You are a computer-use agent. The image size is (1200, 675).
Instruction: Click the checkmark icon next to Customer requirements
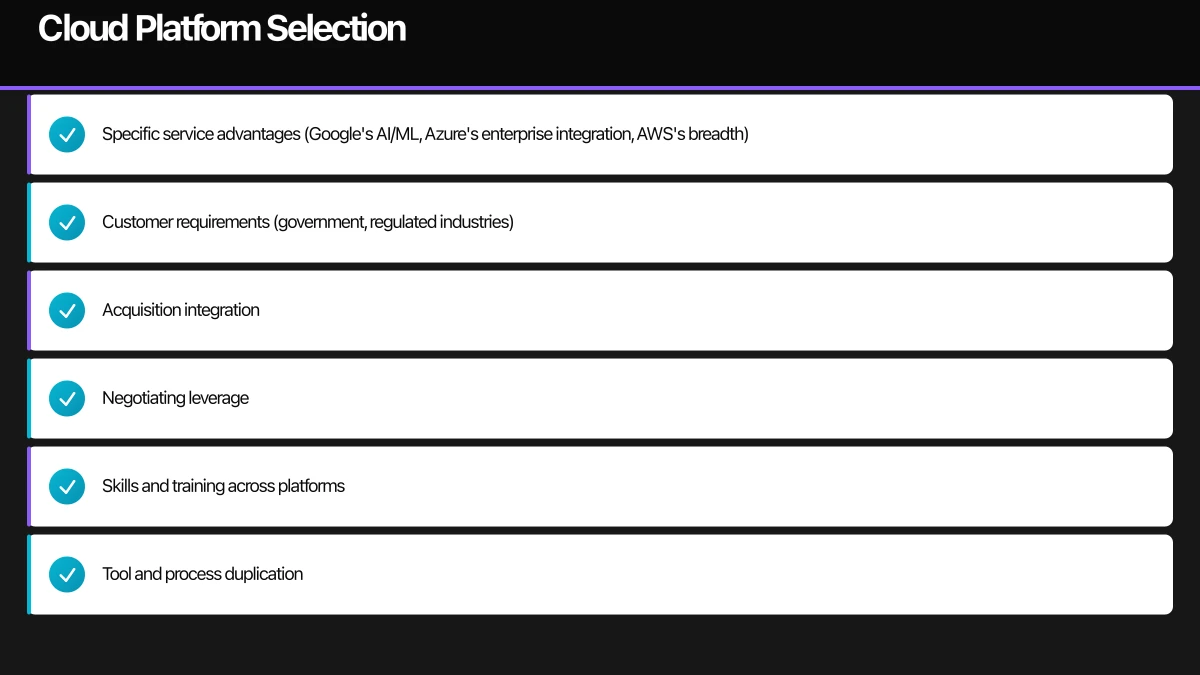pos(67,222)
